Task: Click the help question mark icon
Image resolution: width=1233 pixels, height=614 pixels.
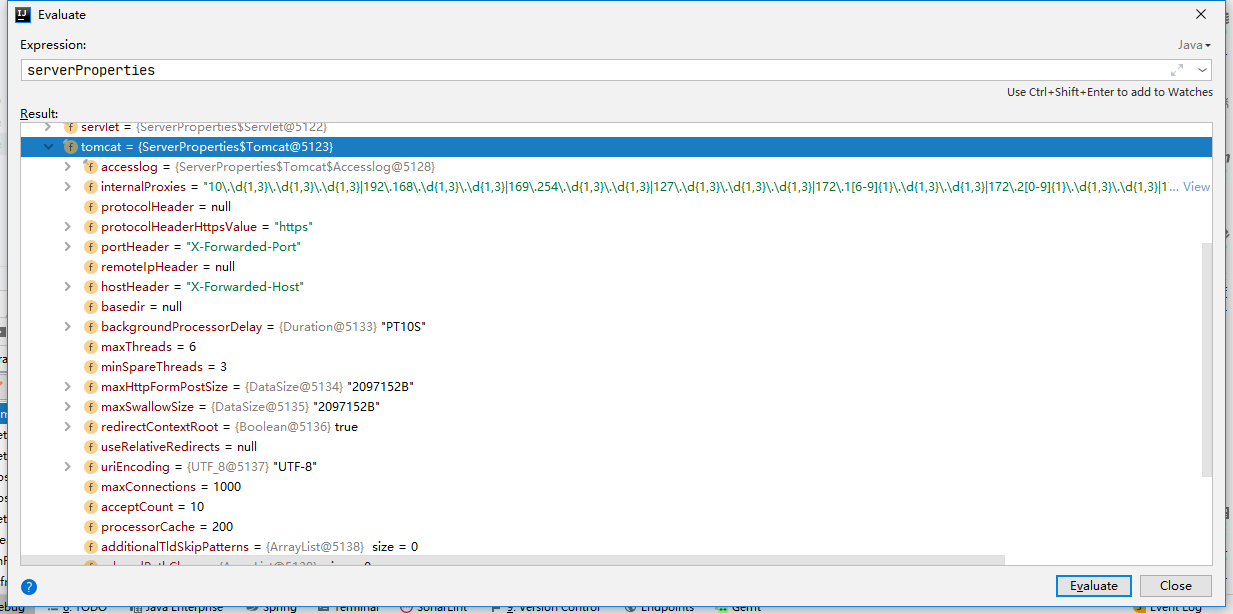Action: (x=29, y=587)
